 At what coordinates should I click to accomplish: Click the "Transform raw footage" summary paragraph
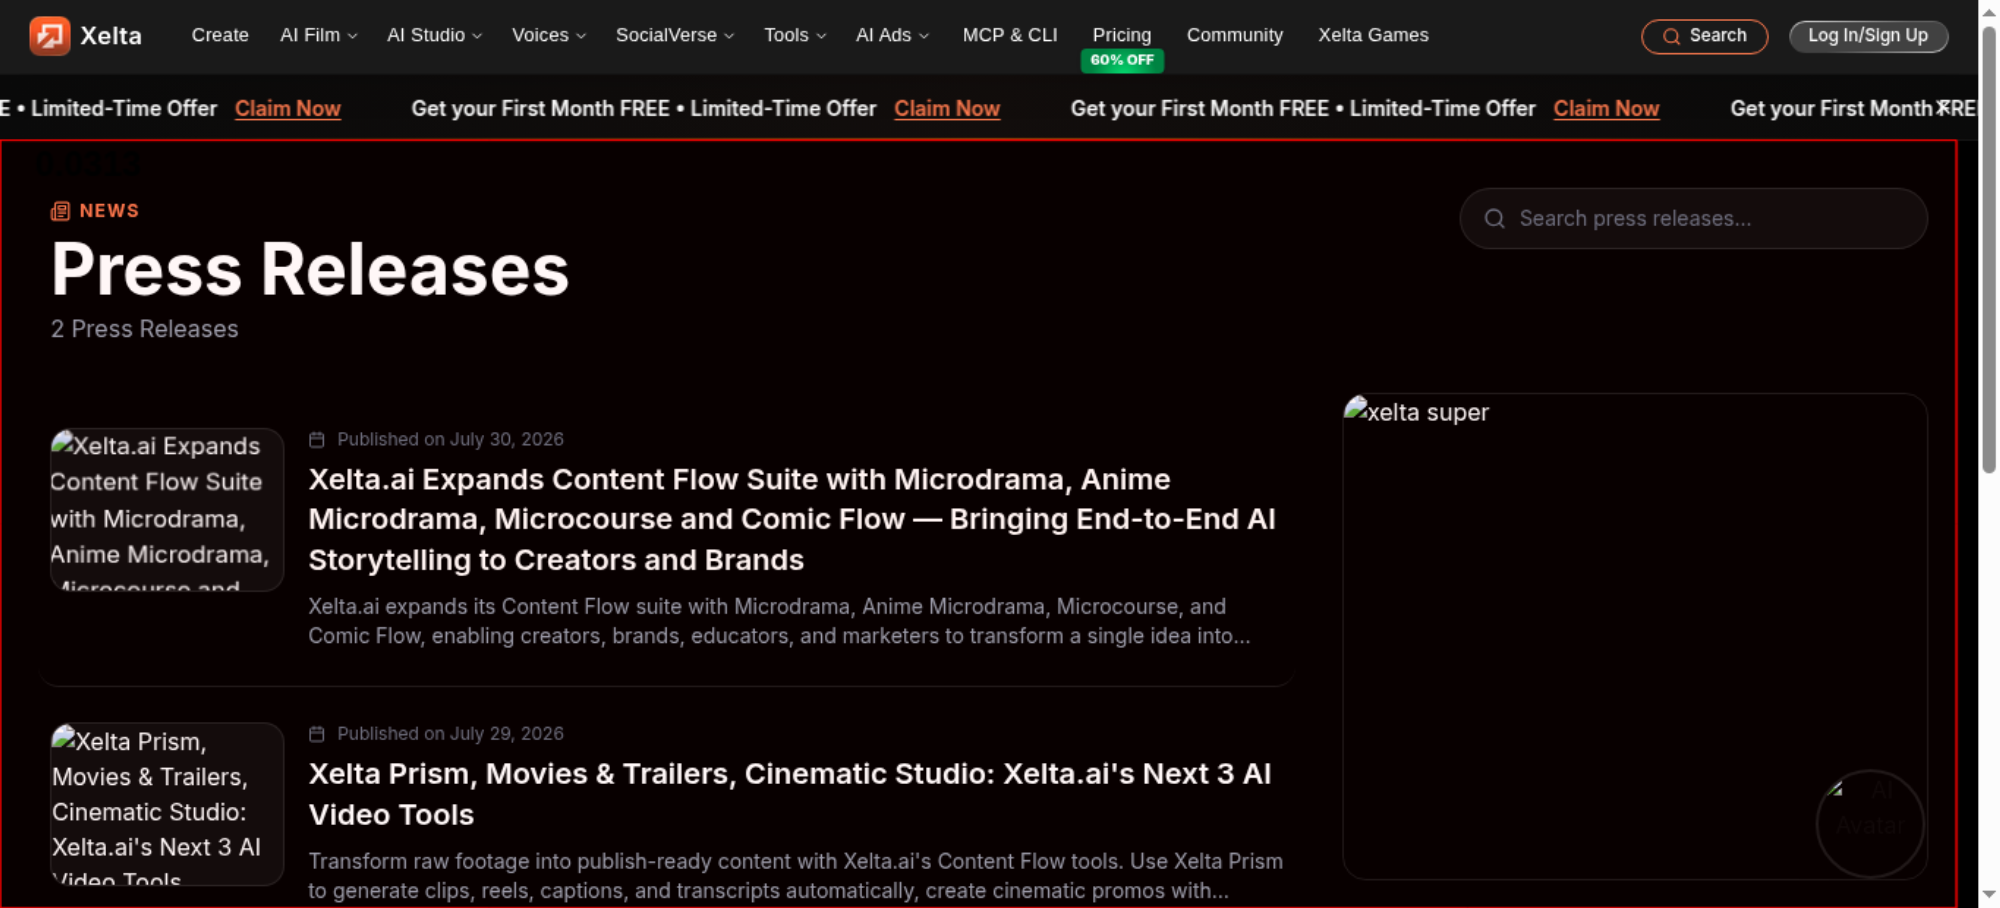point(795,876)
